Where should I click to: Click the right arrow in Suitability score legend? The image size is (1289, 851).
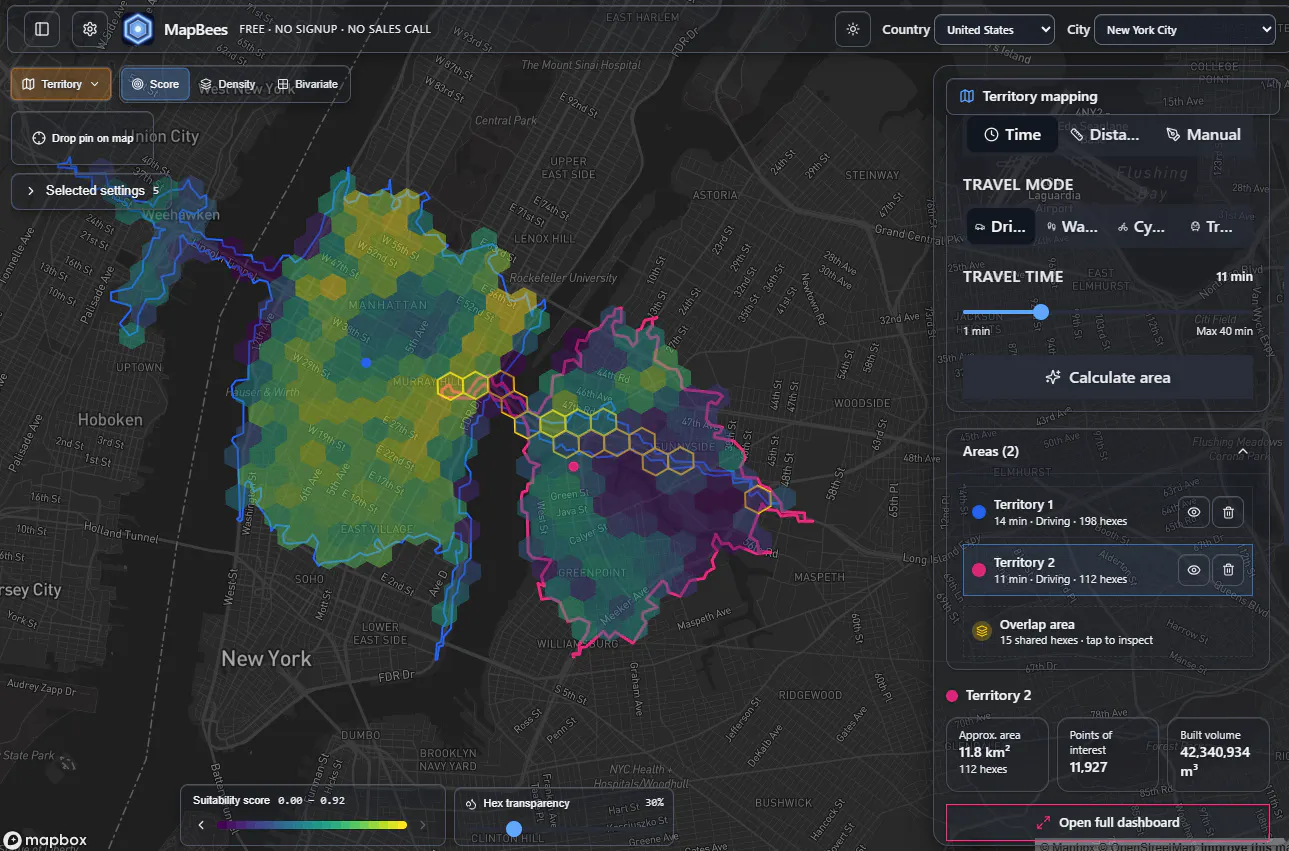pos(423,825)
